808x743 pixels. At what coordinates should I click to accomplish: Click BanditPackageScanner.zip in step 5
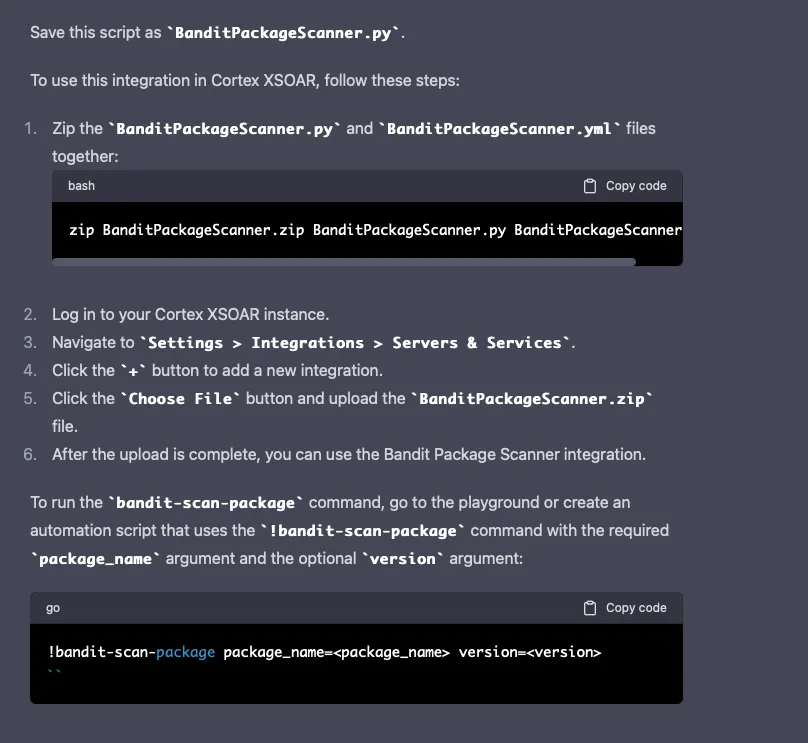pos(532,399)
